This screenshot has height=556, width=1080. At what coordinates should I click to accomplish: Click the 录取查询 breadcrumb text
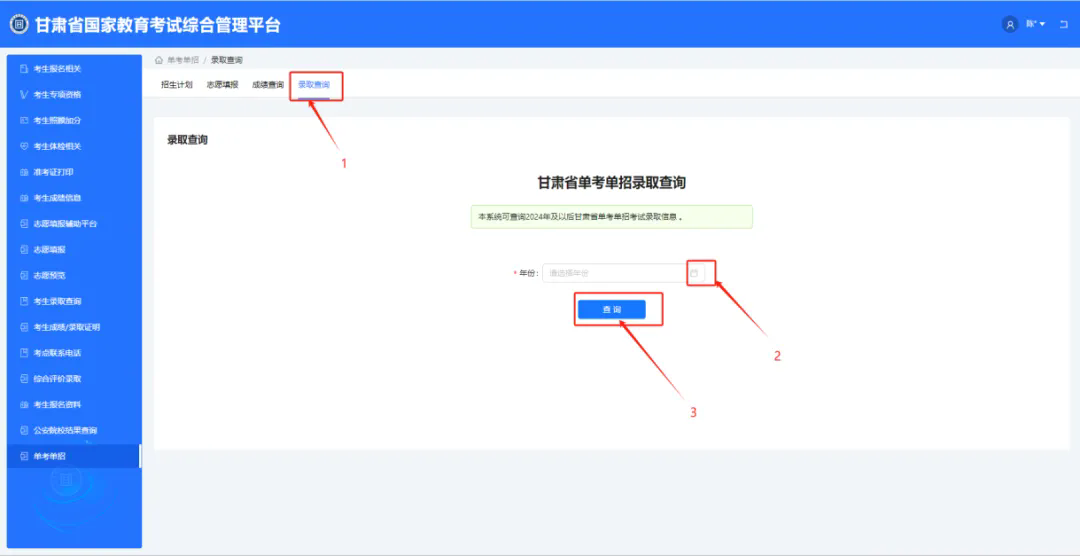pos(227,60)
